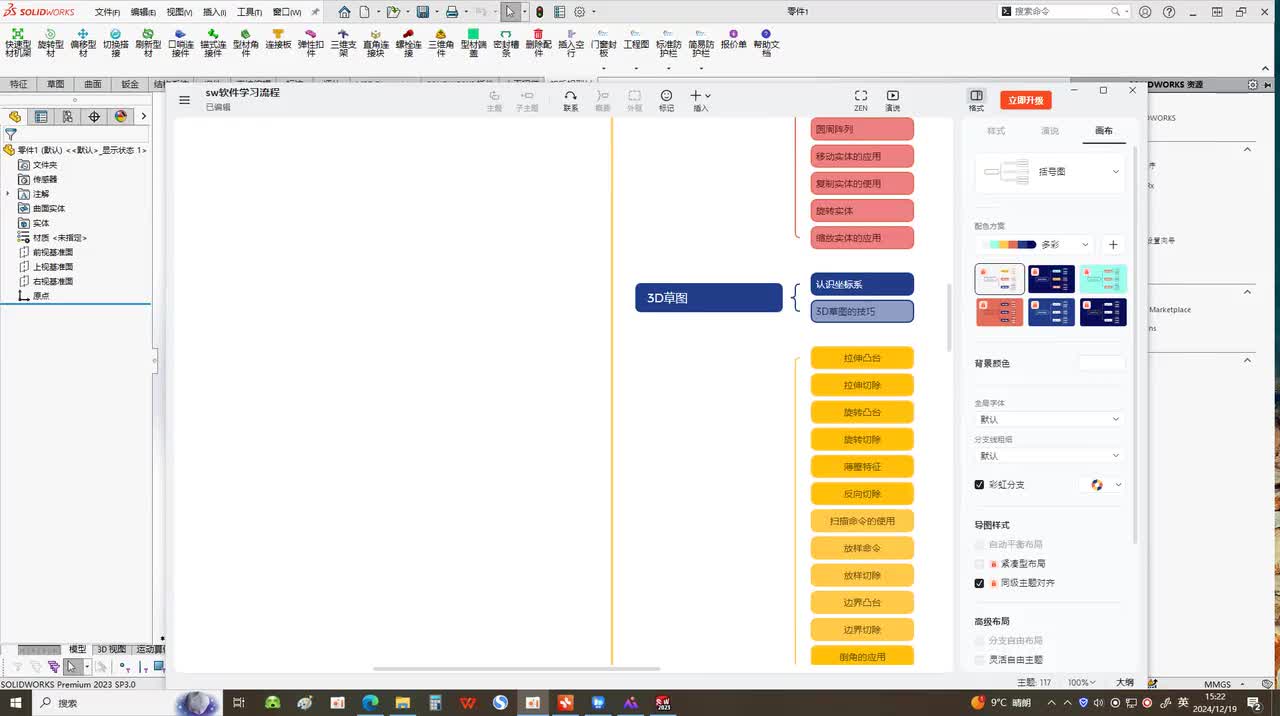This screenshot has width=1280, height=716.
Task: Click the 弹性扣件 tool icon
Action: (x=310, y=43)
